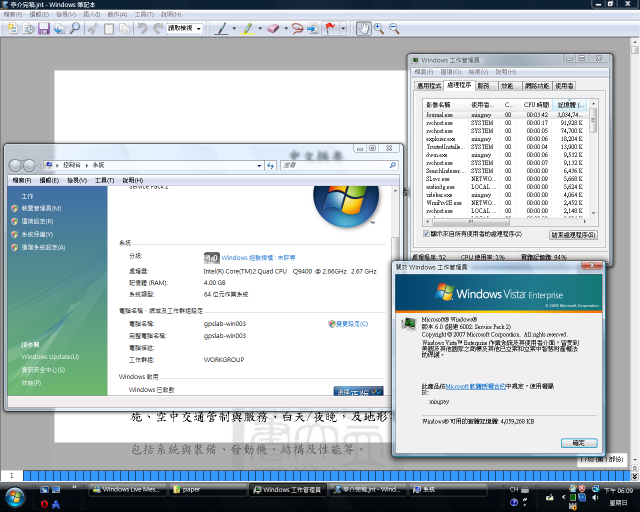Image resolution: width=640 pixels, height=512 pixels.
Task: Switch to Windows Live Messenger taskbar button
Action: point(128,490)
